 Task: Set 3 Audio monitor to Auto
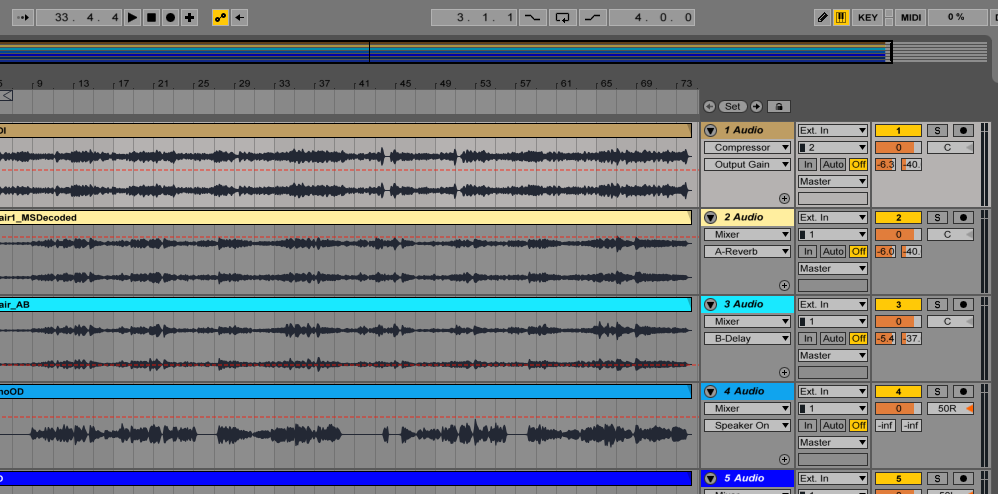[x=833, y=339]
